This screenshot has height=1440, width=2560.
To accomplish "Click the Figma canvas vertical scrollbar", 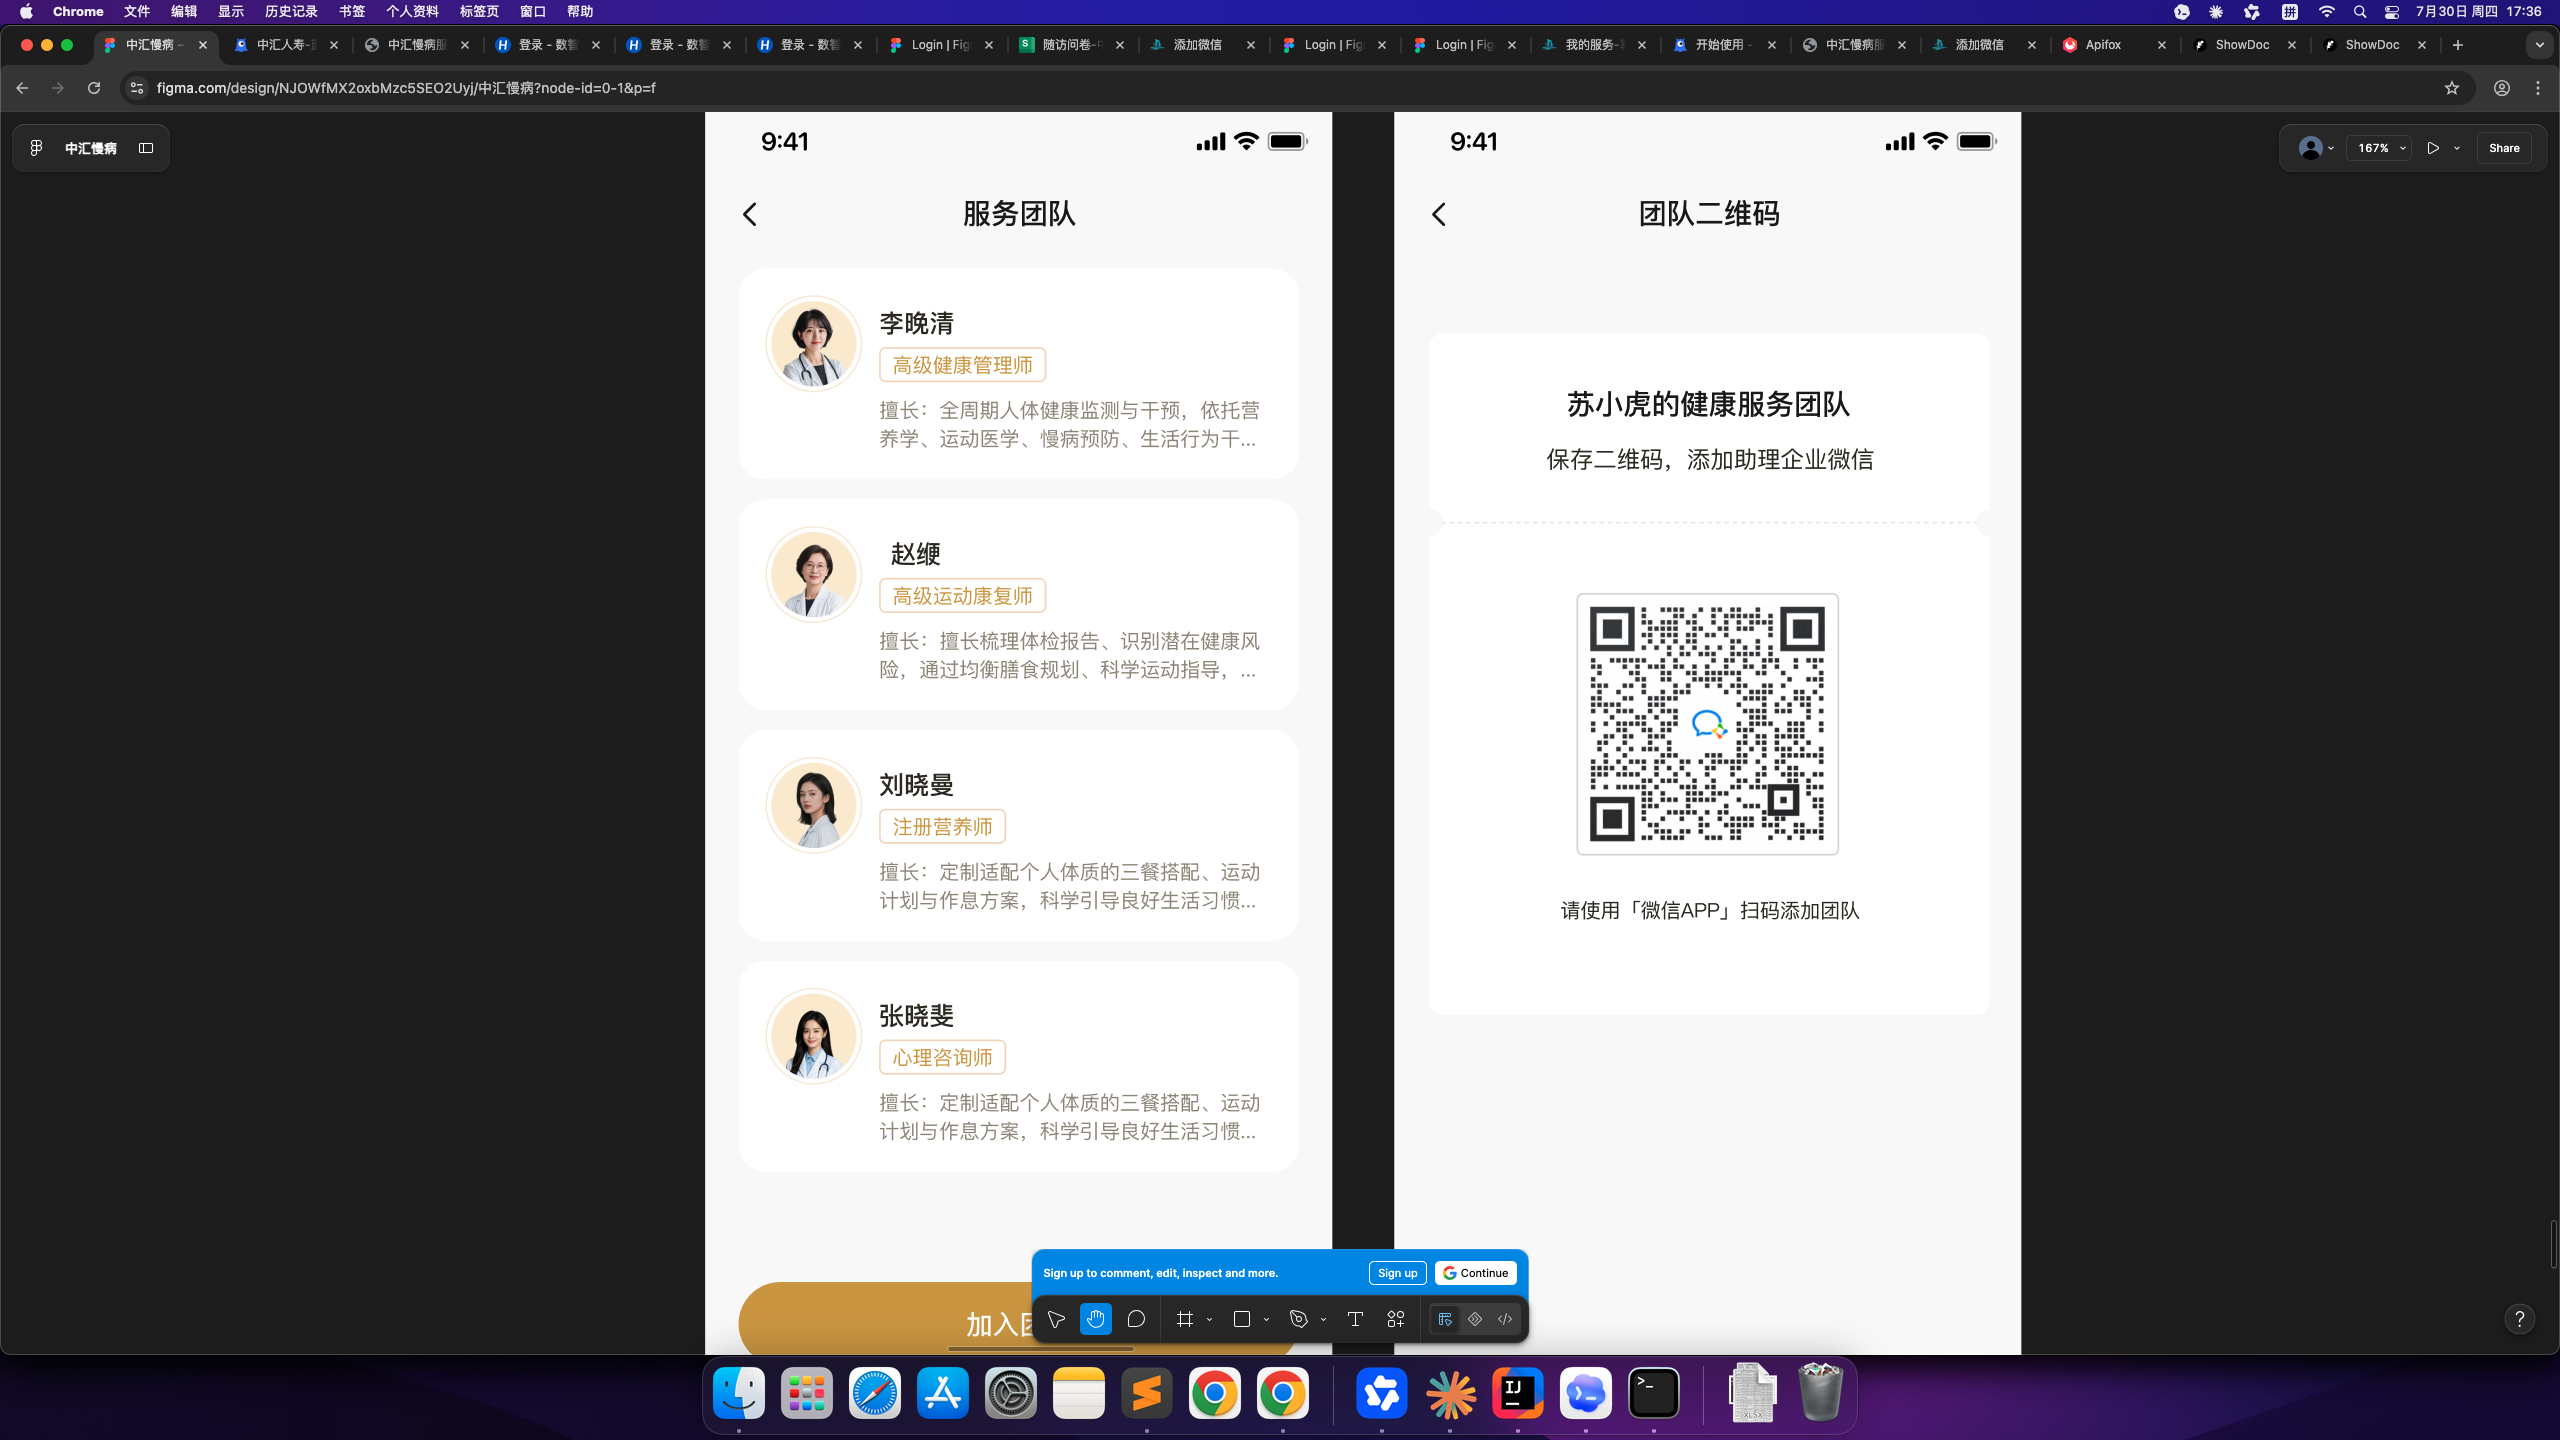I will tap(2553, 1244).
